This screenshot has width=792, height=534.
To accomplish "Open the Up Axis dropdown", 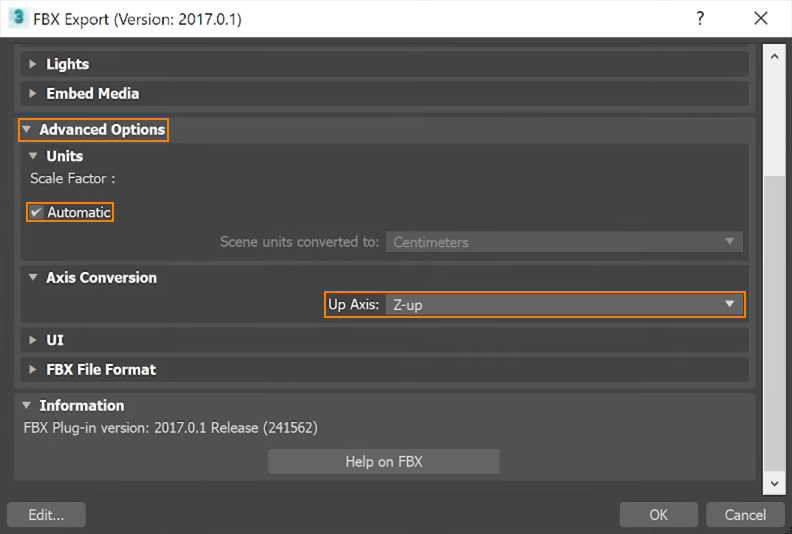I will [x=564, y=305].
